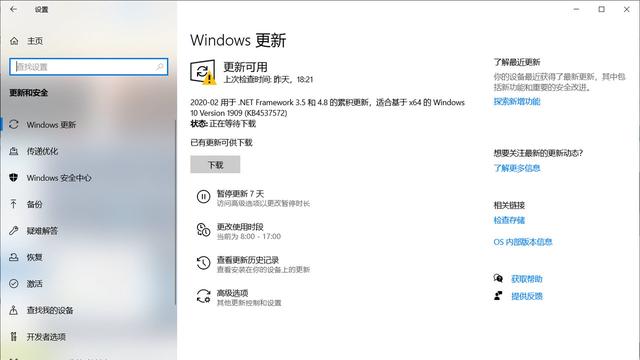Viewport: 640px width, 360px height.
Task: Minimize the 设置 window
Action: (x=576, y=9)
